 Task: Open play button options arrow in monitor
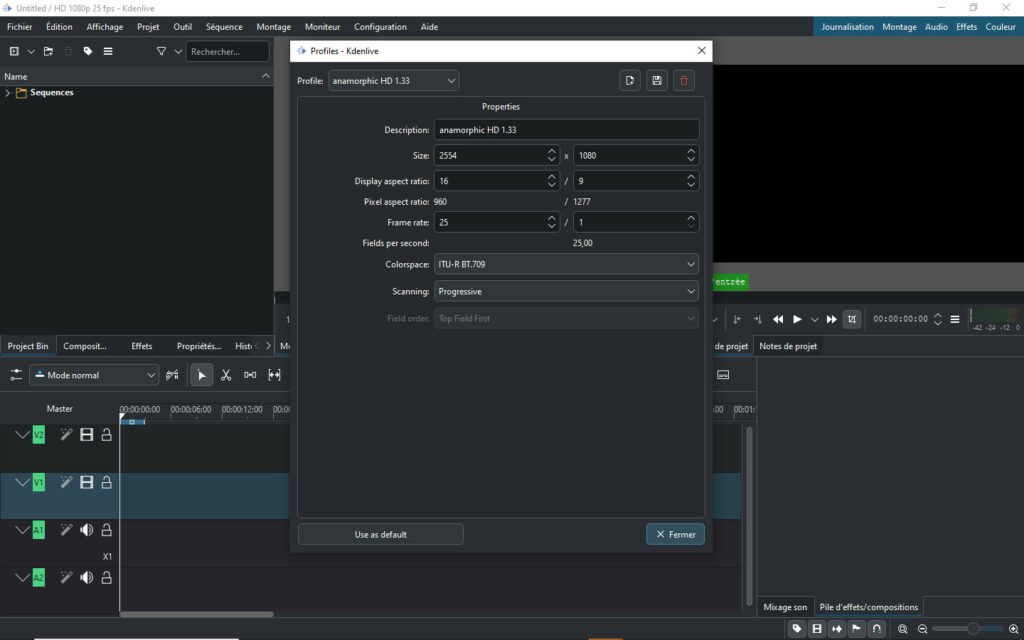pos(814,319)
